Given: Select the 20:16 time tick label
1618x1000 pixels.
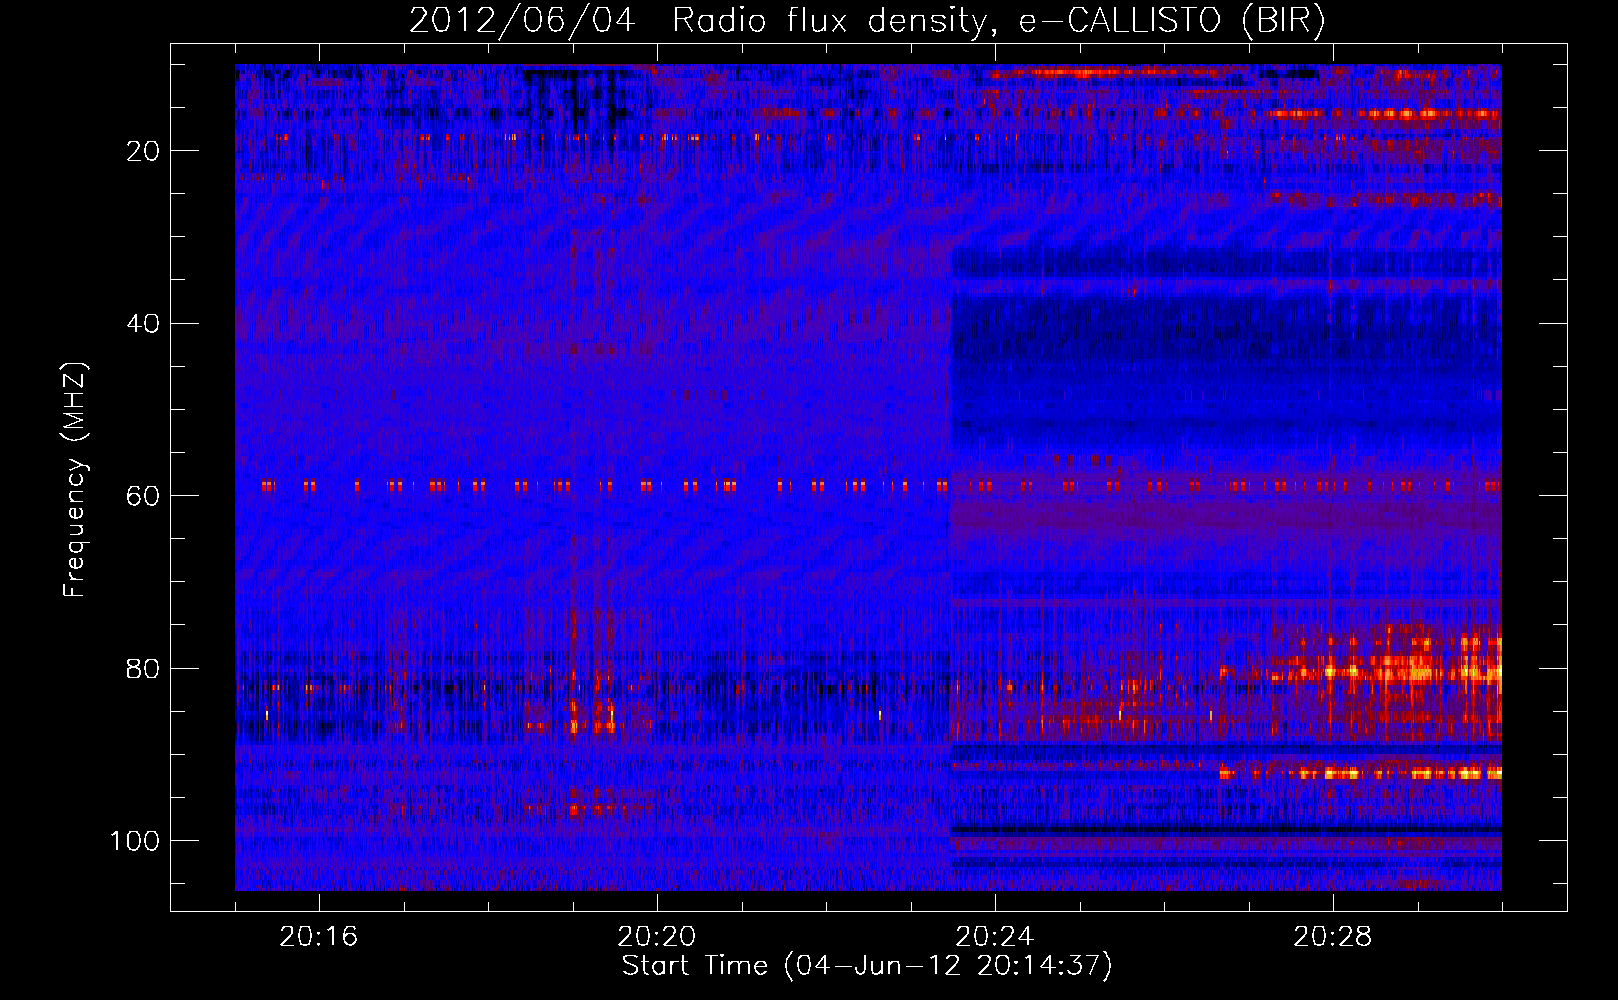Looking at the screenshot, I should [x=318, y=937].
